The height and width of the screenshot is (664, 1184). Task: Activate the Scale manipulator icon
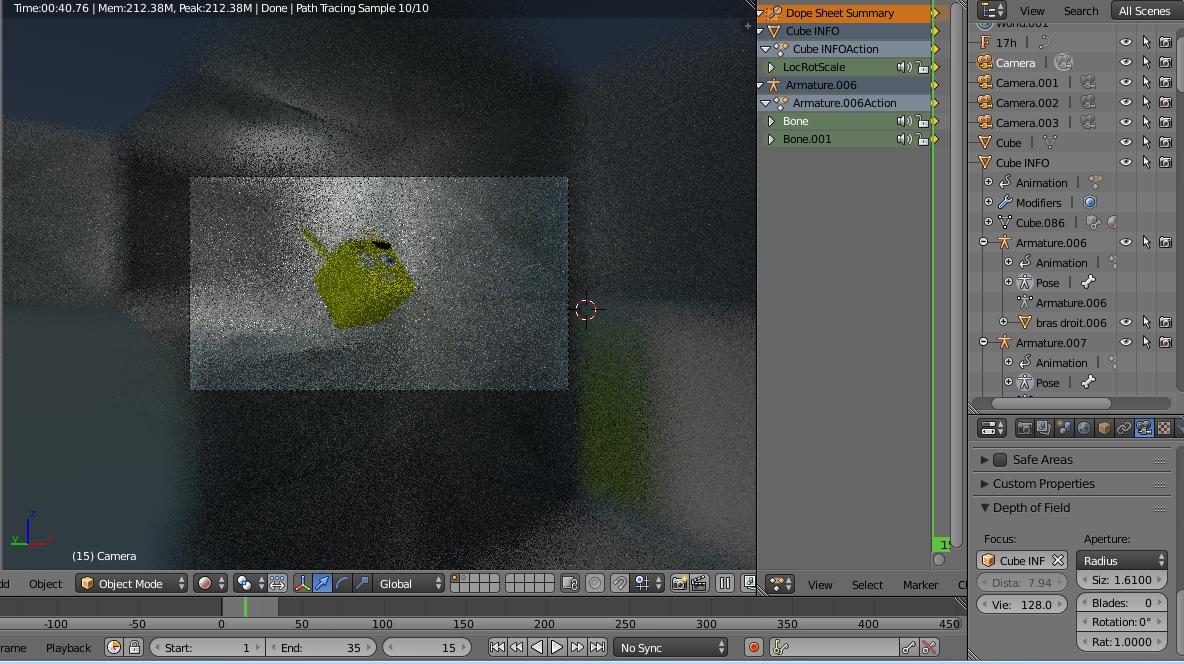[x=362, y=584]
